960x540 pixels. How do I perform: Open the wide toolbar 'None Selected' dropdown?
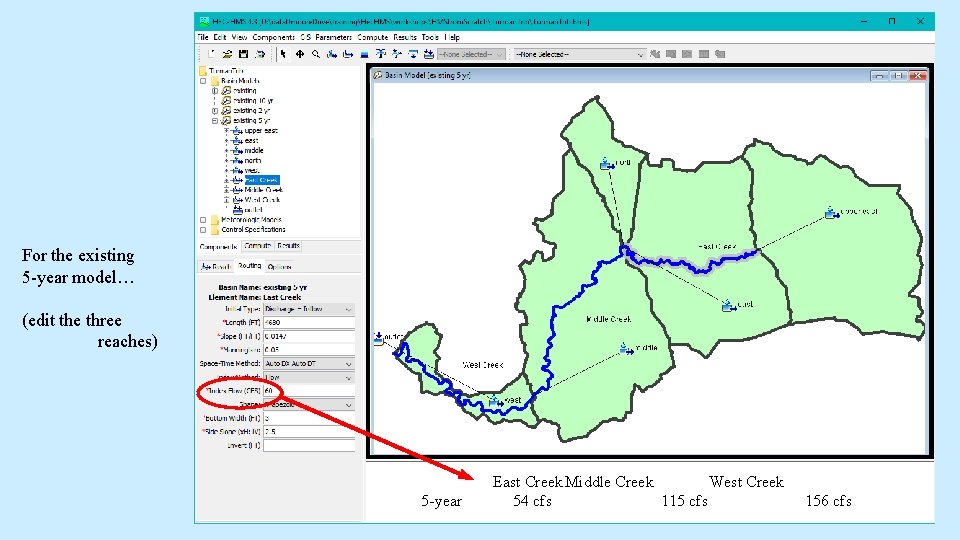point(579,54)
